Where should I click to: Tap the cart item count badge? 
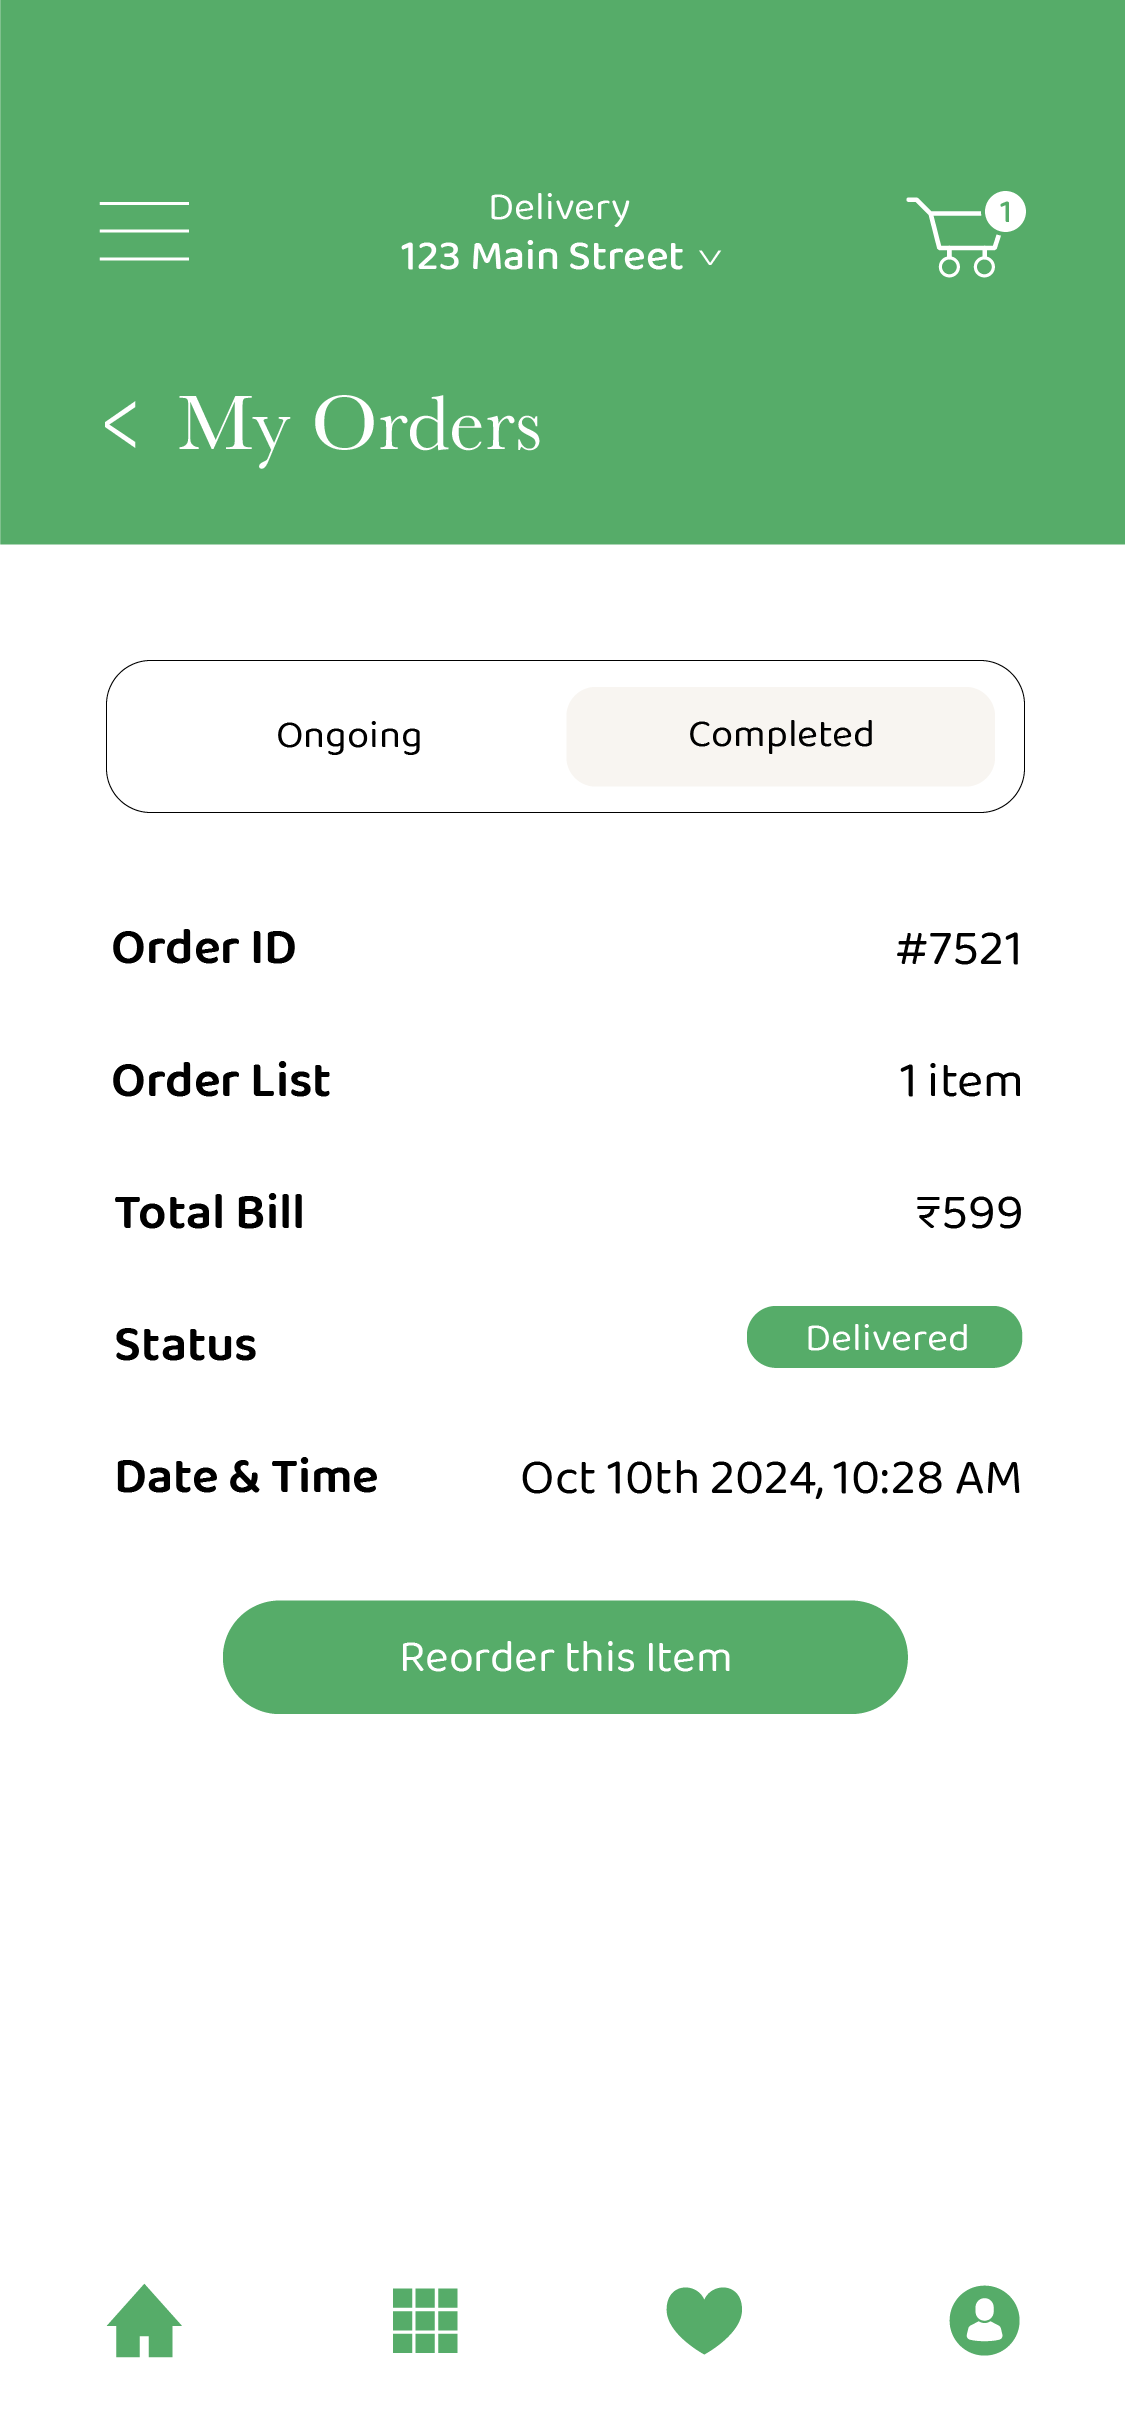pyautogui.click(x=1005, y=211)
